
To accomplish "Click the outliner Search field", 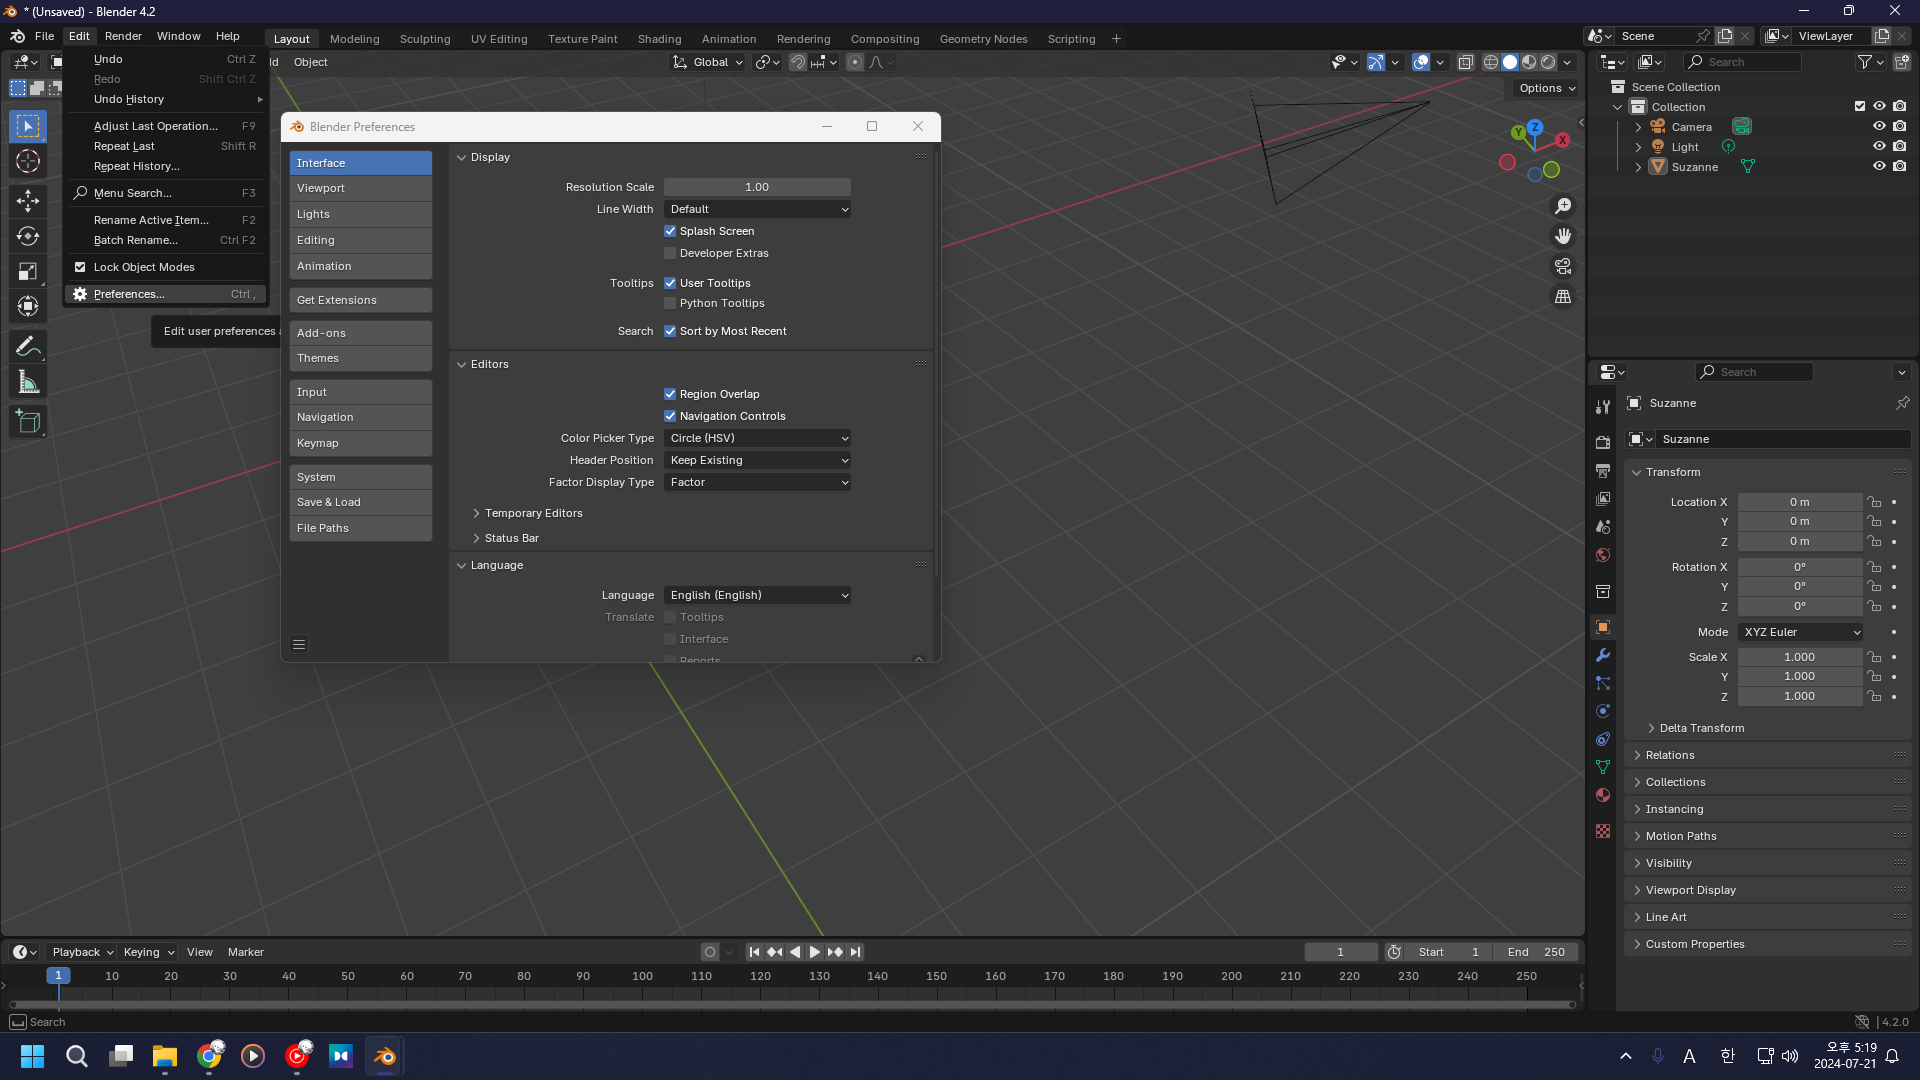I will pyautogui.click(x=1742, y=62).
